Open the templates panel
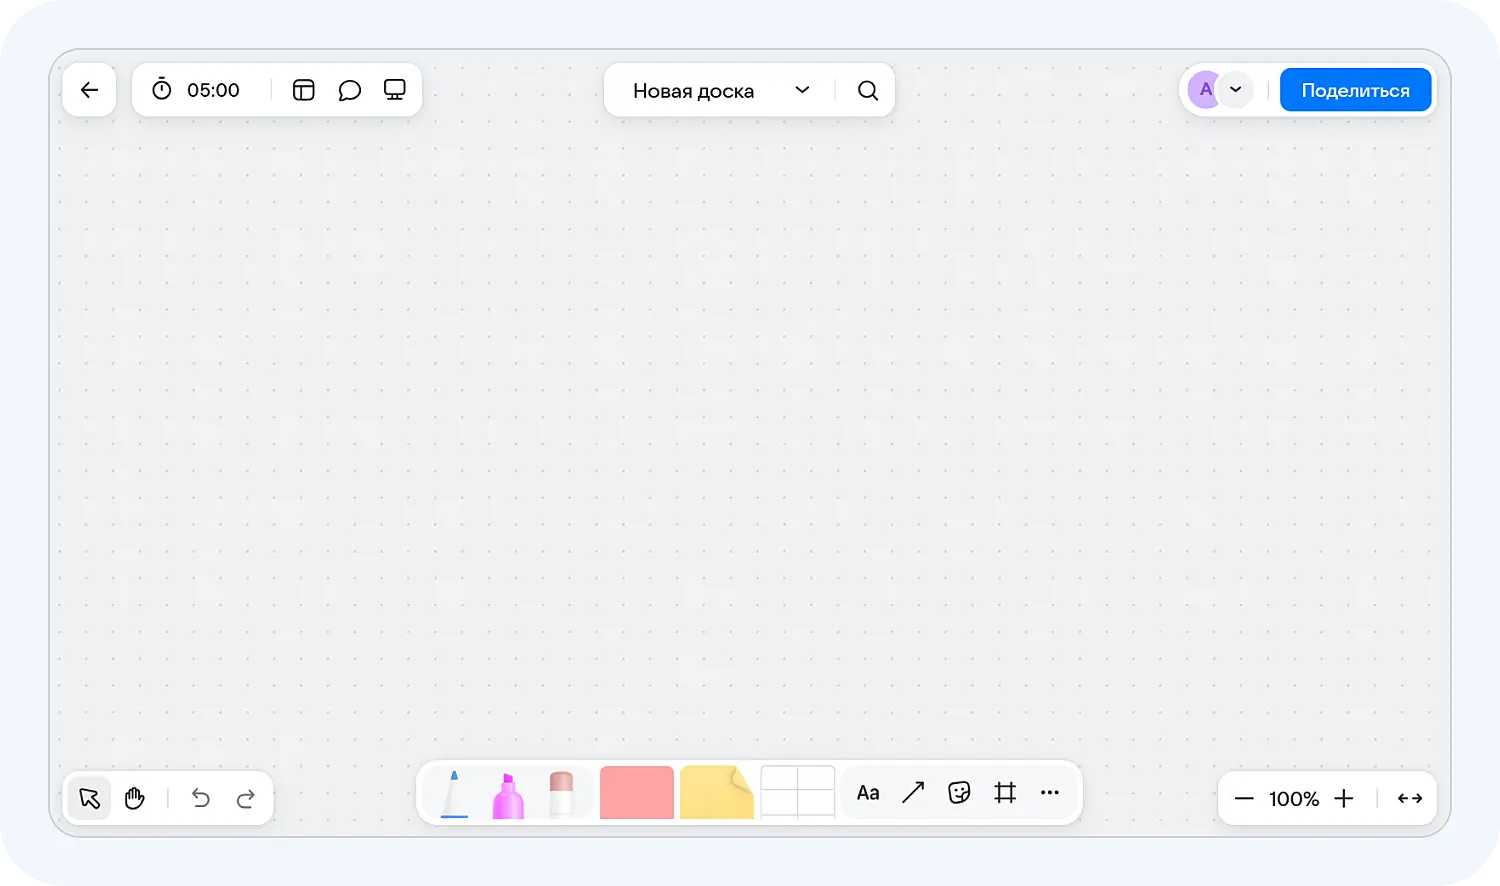The height and width of the screenshot is (886, 1500). pos(303,90)
